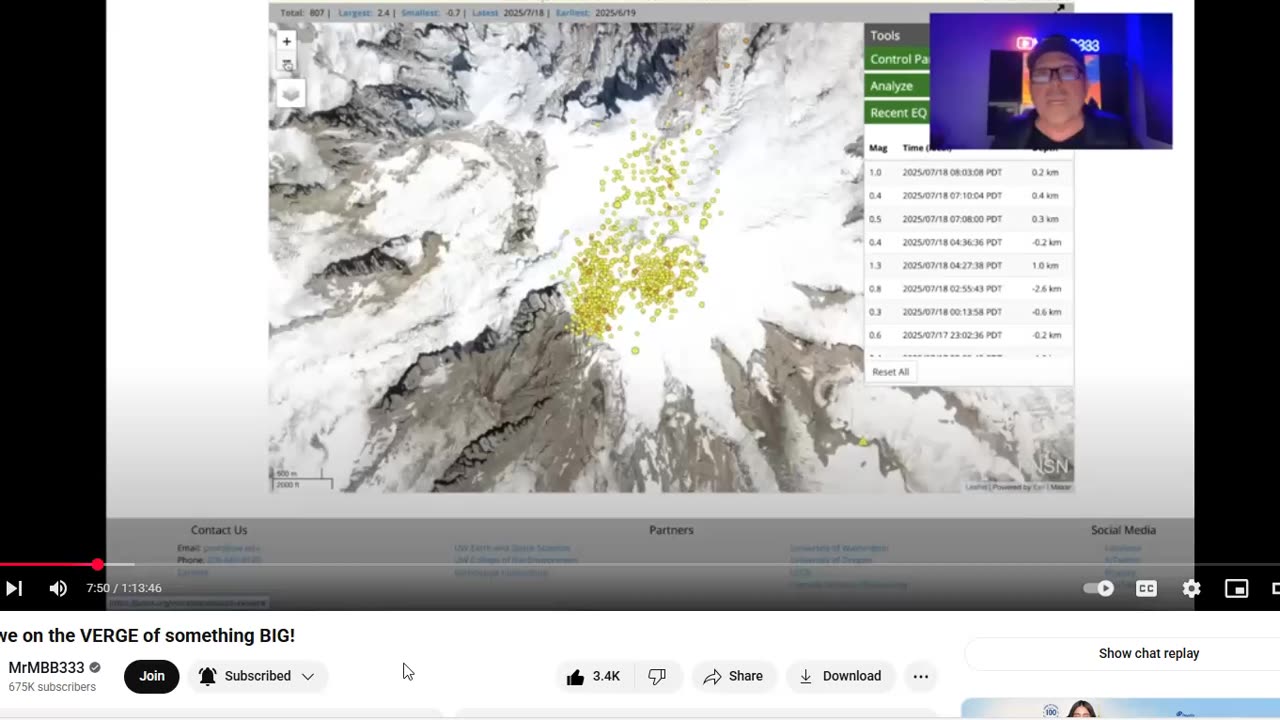The image size is (1280, 720).
Task: Click the expand arrow above the Tools panel
Action: click(1061, 8)
